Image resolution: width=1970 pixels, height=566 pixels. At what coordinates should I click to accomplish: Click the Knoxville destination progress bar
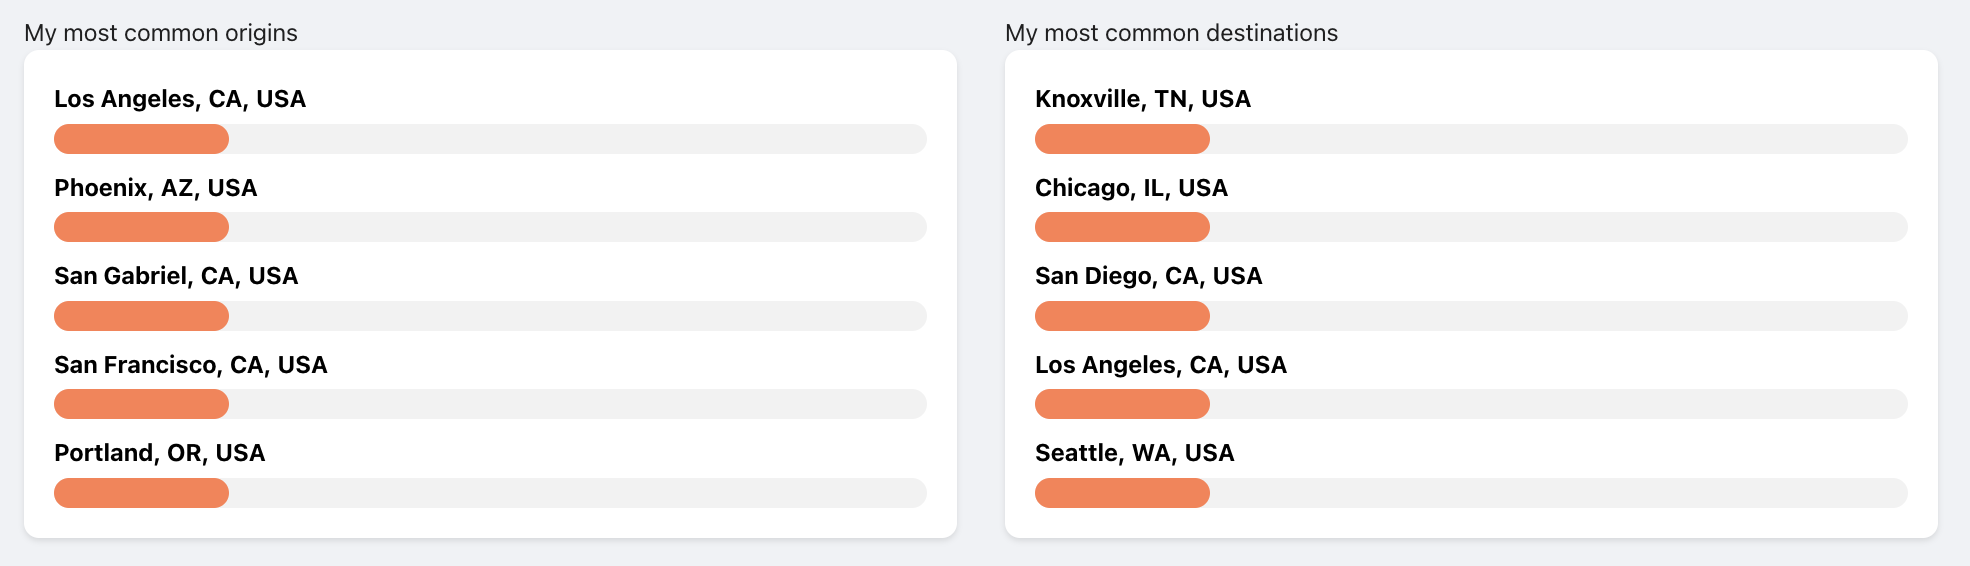click(1471, 139)
